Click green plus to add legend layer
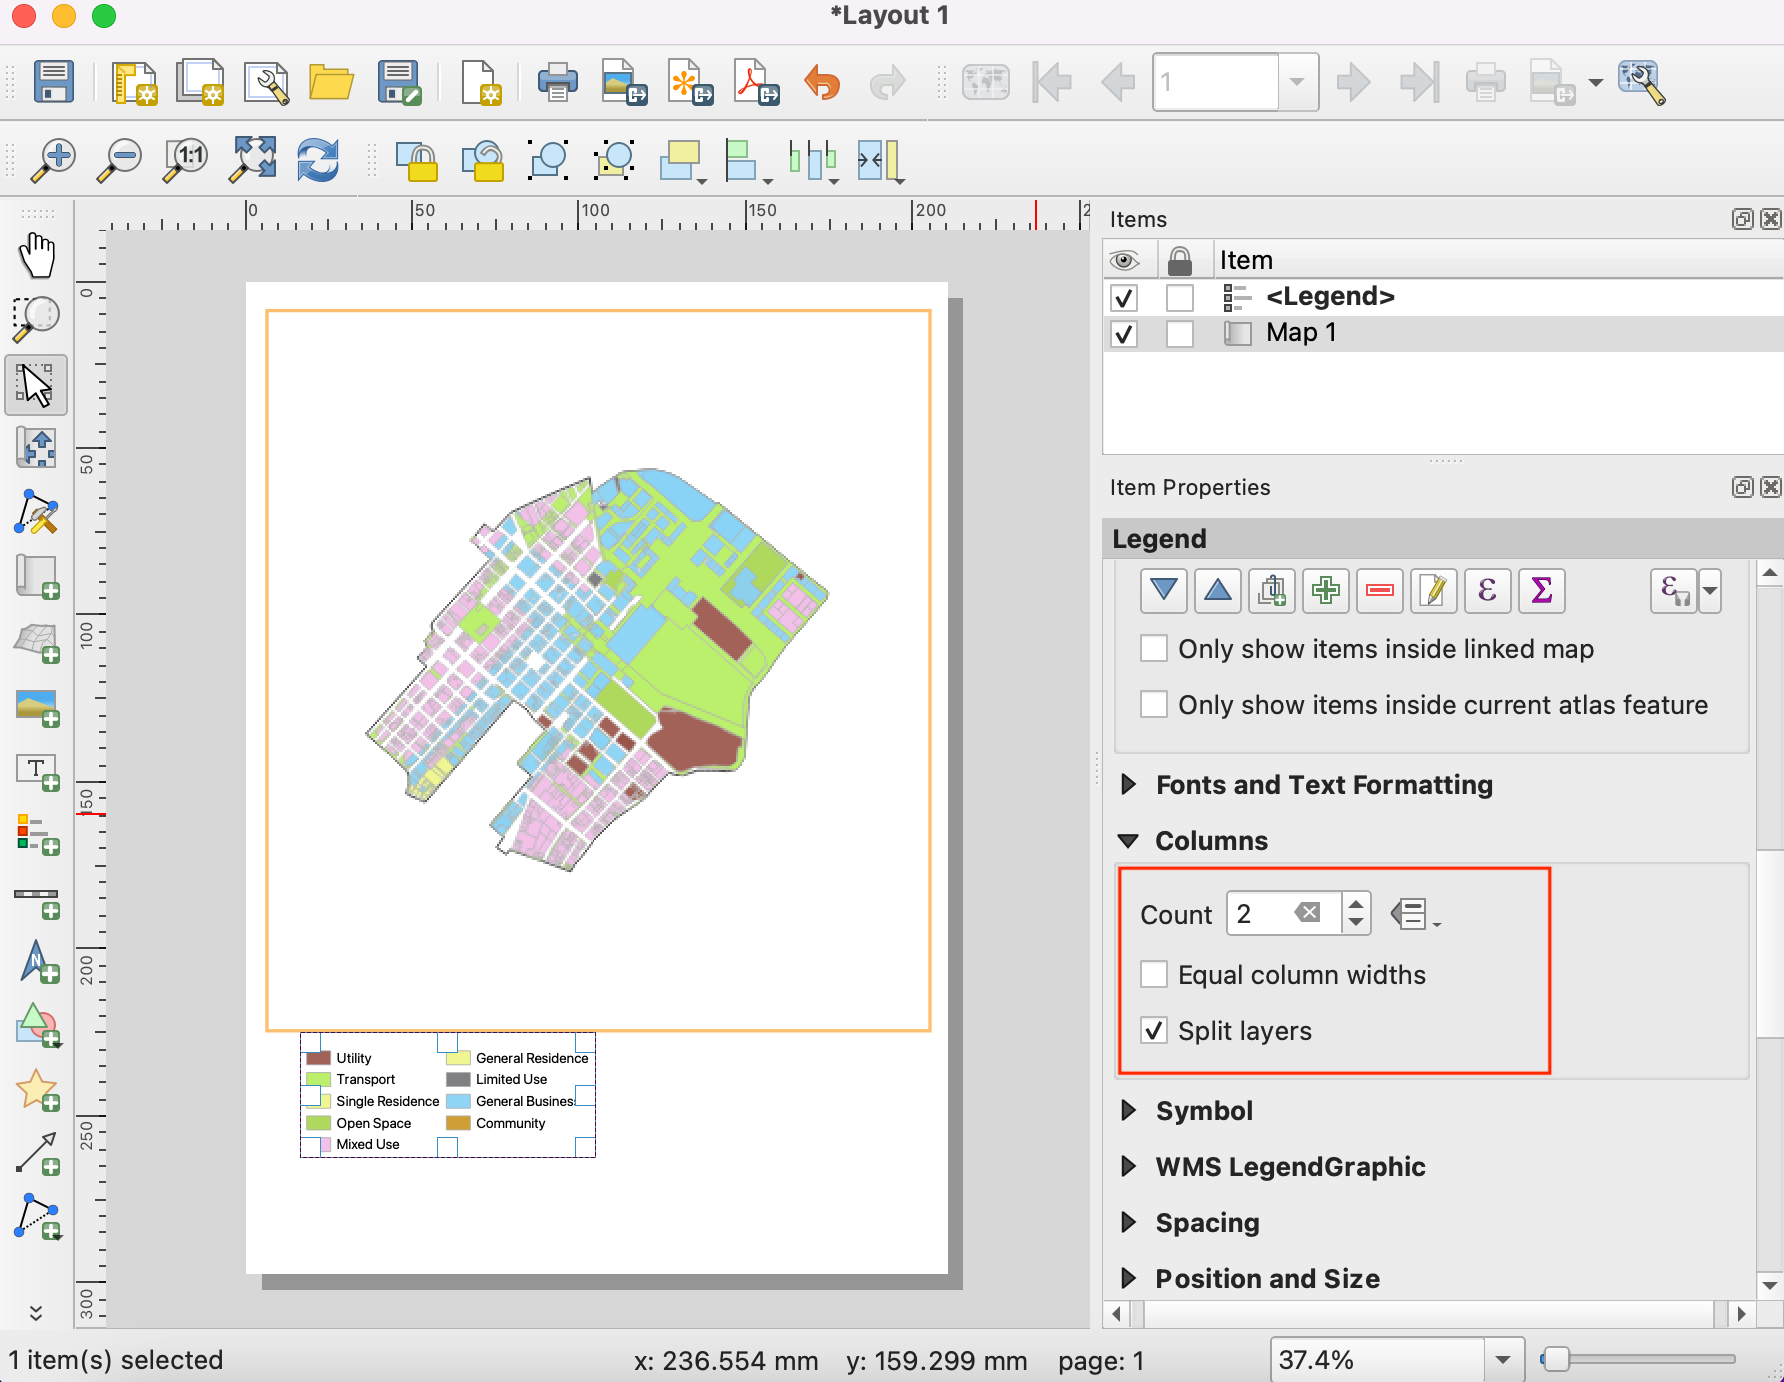Image resolution: width=1784 pixels, height=1382 pixels. (x=1325, y=591)
